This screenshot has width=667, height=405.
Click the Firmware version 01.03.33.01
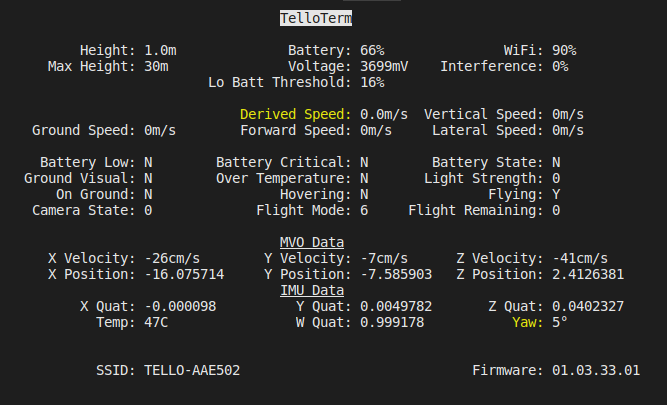tap(596, 370)
